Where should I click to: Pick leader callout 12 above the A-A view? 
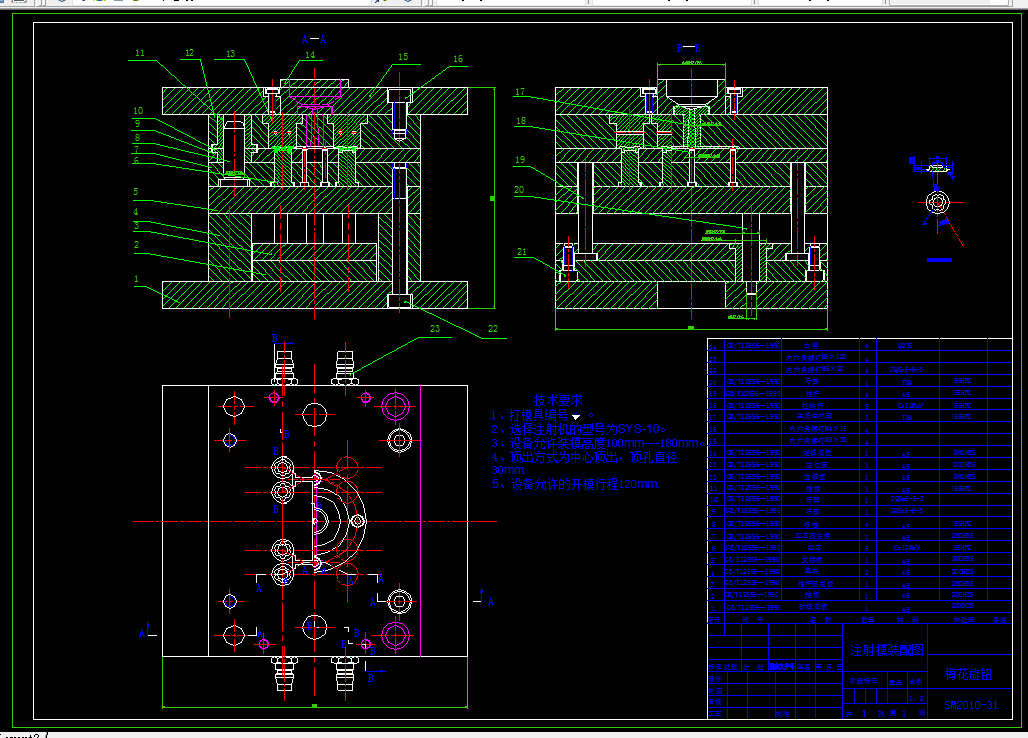[x=189, y=53]
